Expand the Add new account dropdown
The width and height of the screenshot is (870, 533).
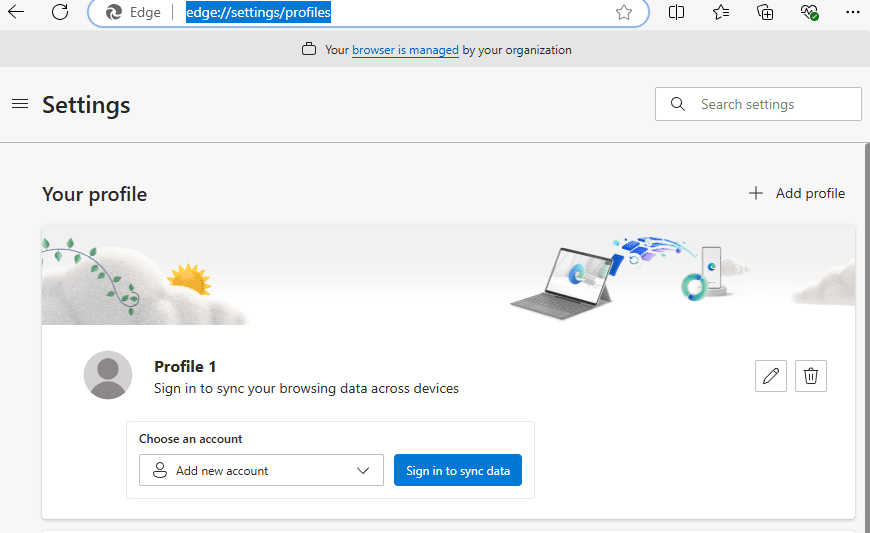[x=261, y=470]
